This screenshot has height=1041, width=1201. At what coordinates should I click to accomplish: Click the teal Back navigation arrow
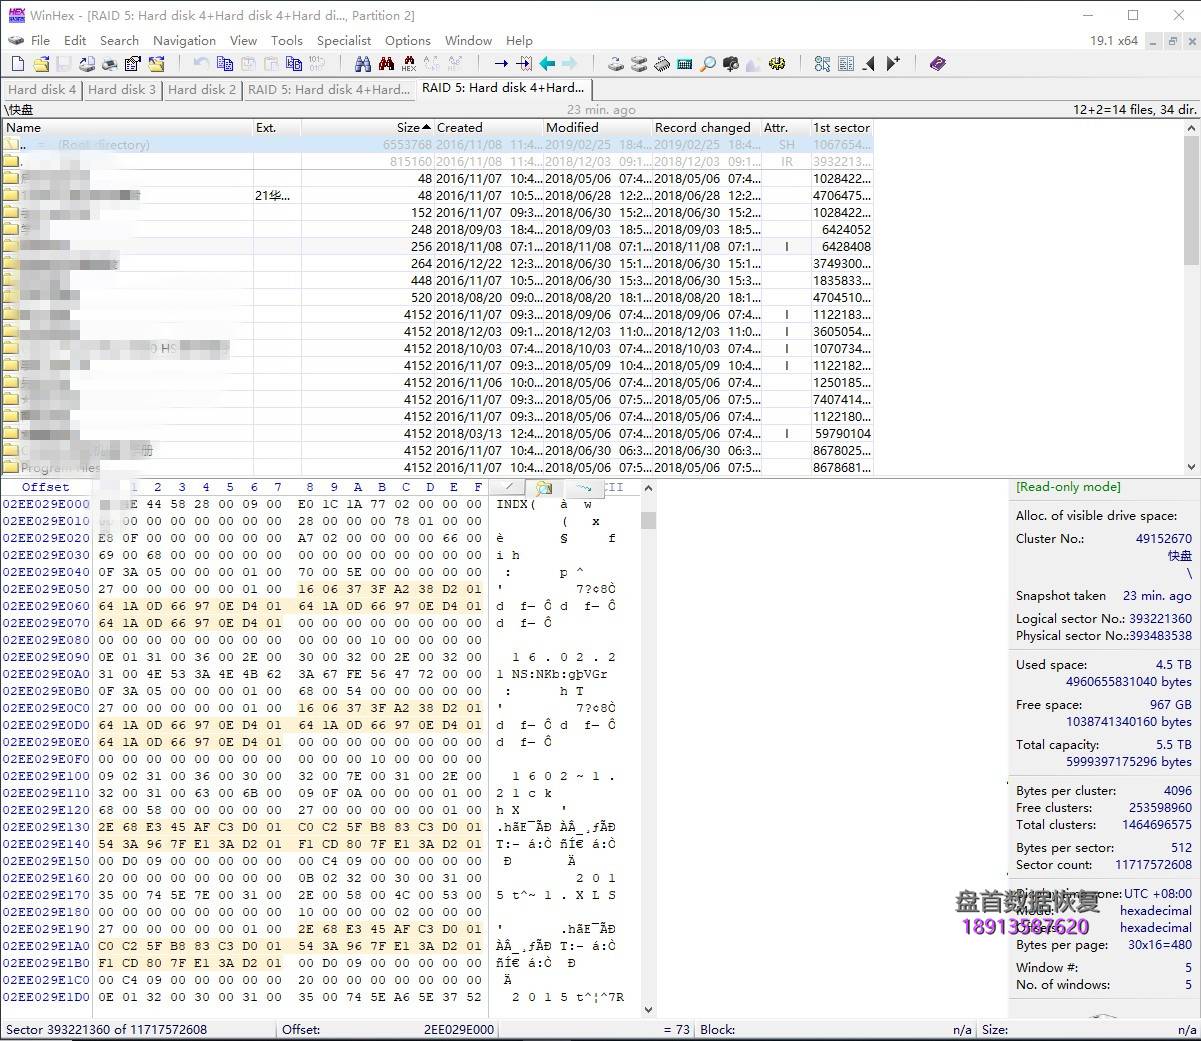[x=547, y=64]
